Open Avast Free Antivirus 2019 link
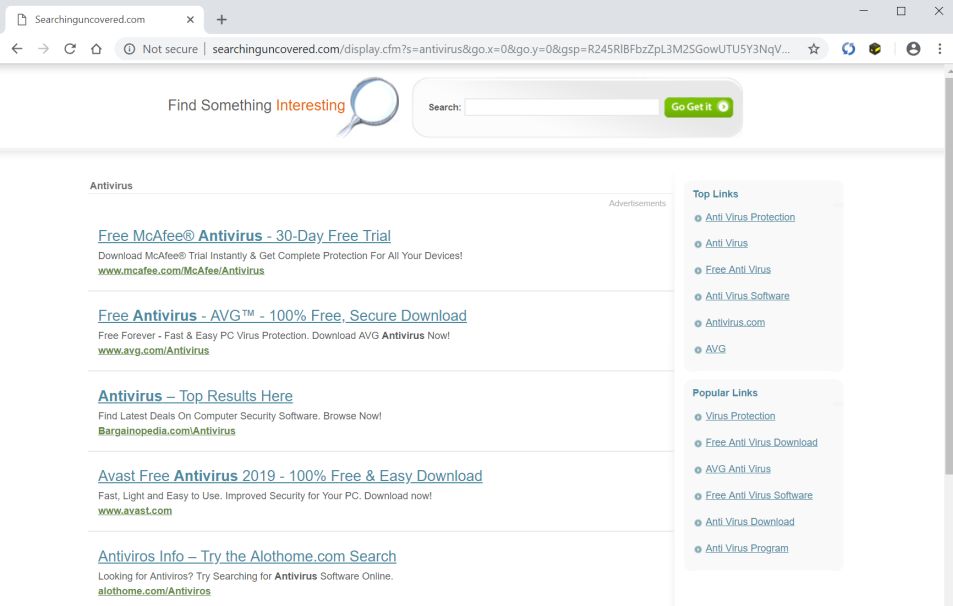 tap(290, 476)
